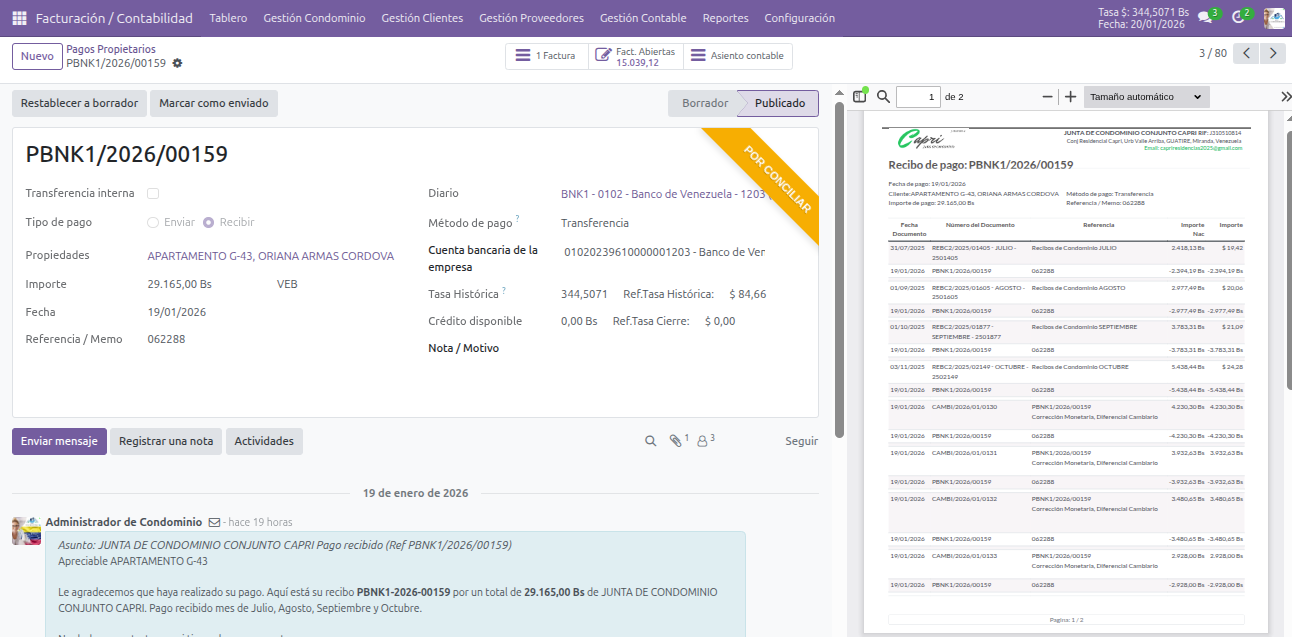Open the Reportes menu
The image size is (1292, 637).
[x=725, y=18]
